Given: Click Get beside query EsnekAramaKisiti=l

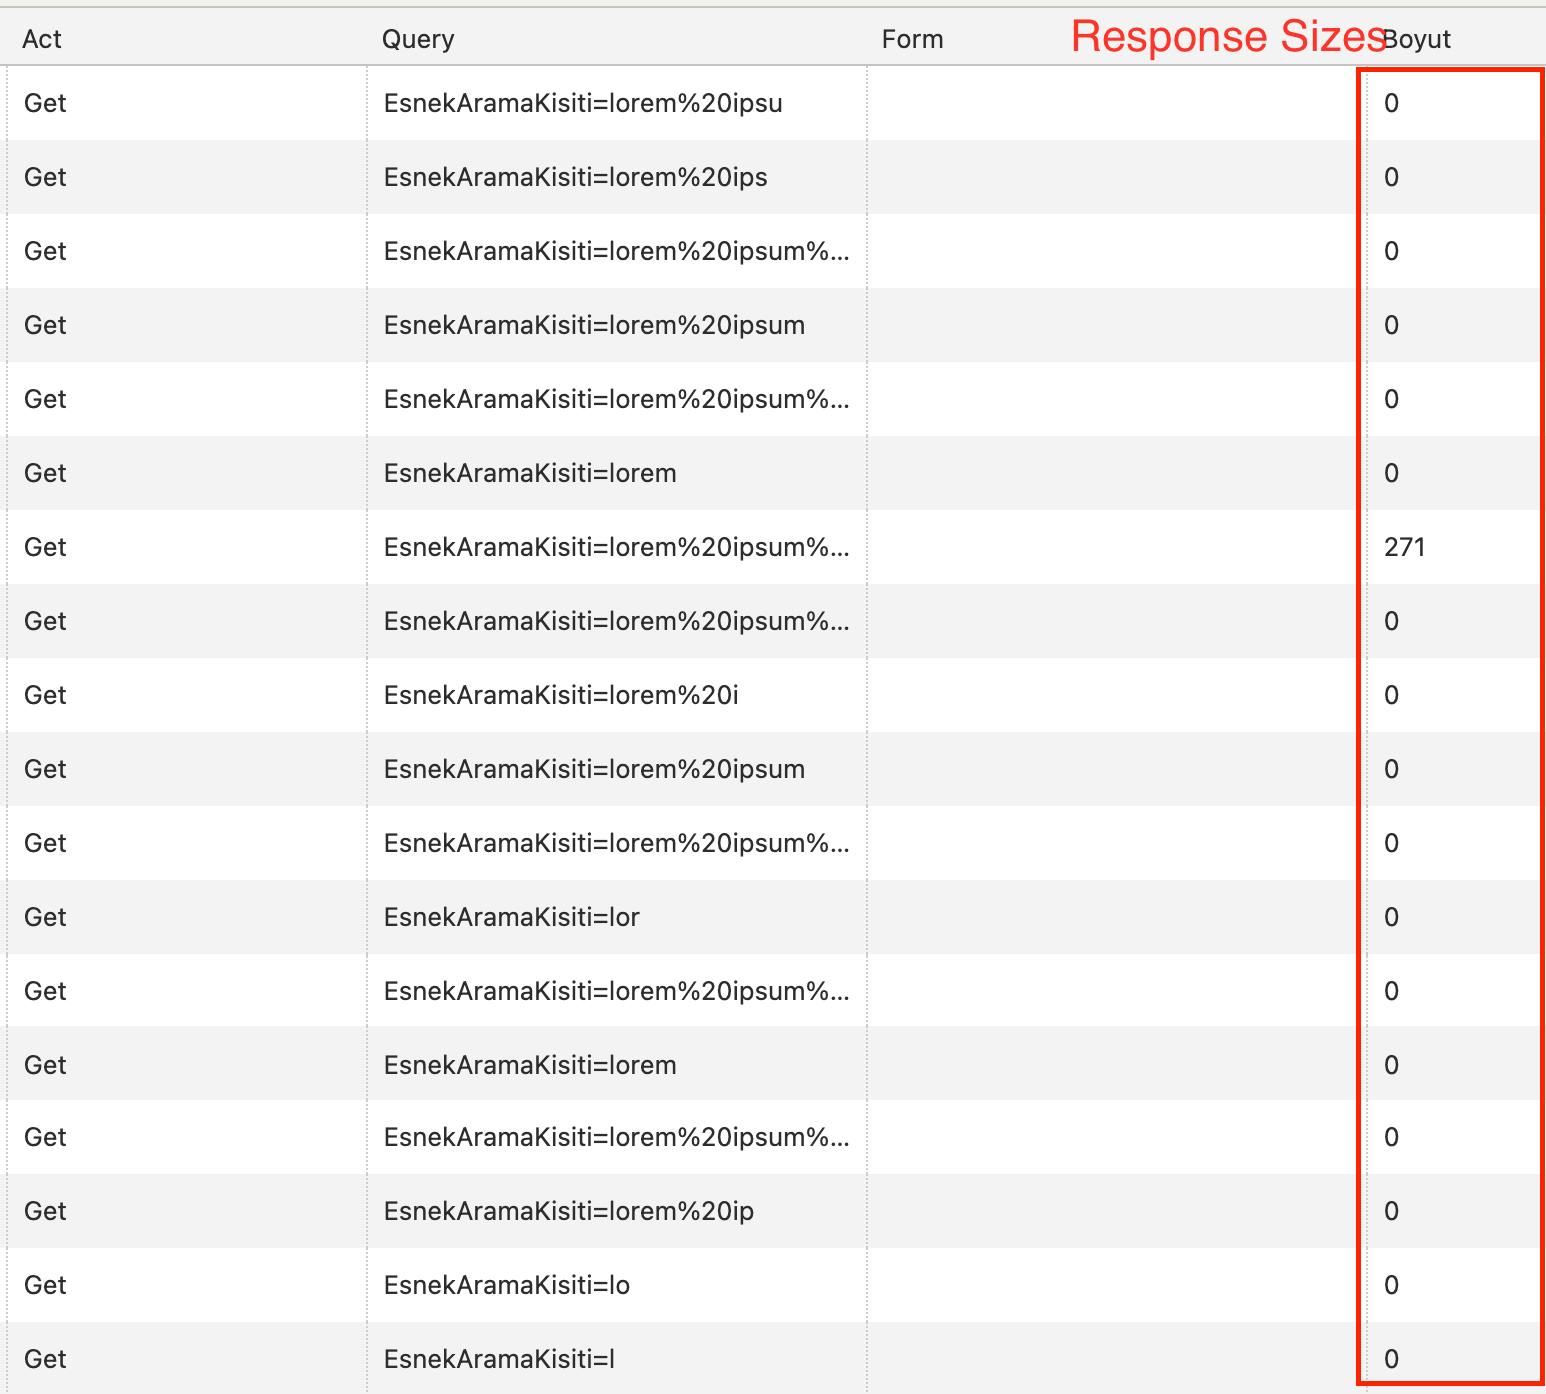Looking at the screenshot, I should [45, 1359].
